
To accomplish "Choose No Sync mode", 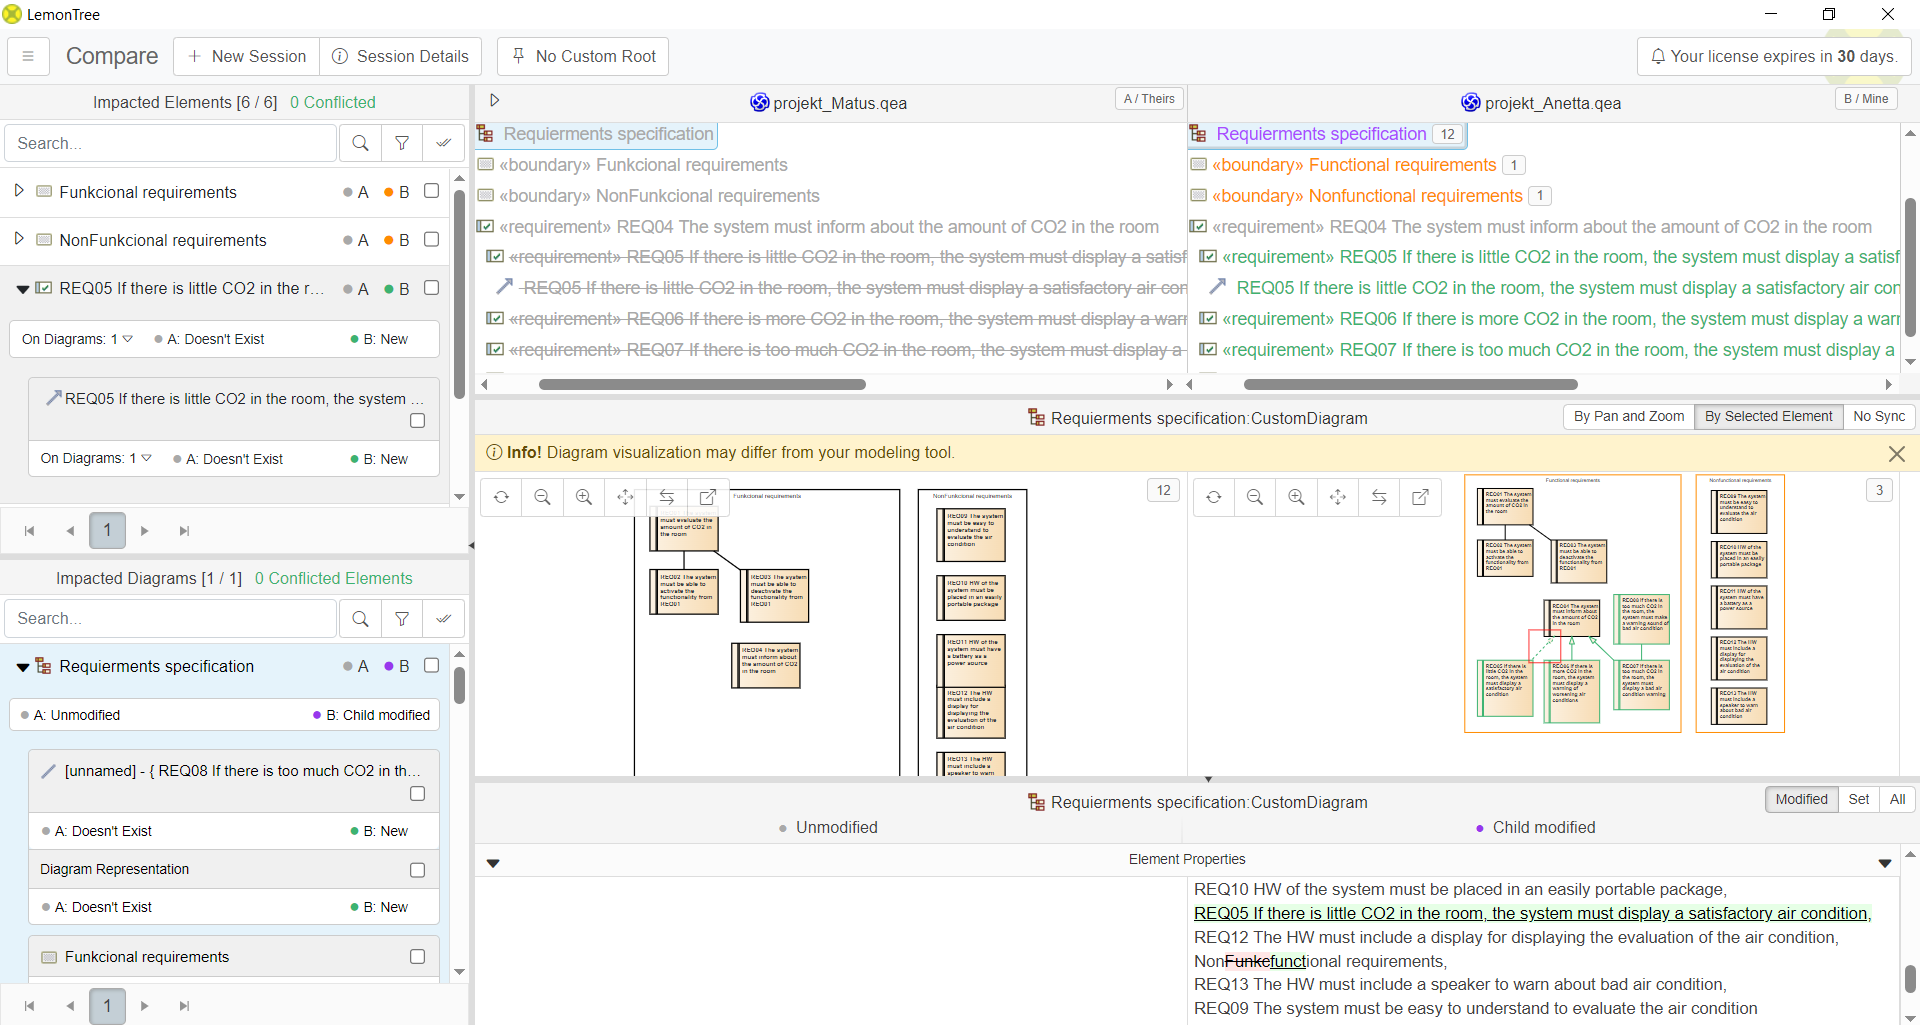I will click(1878, 416).
